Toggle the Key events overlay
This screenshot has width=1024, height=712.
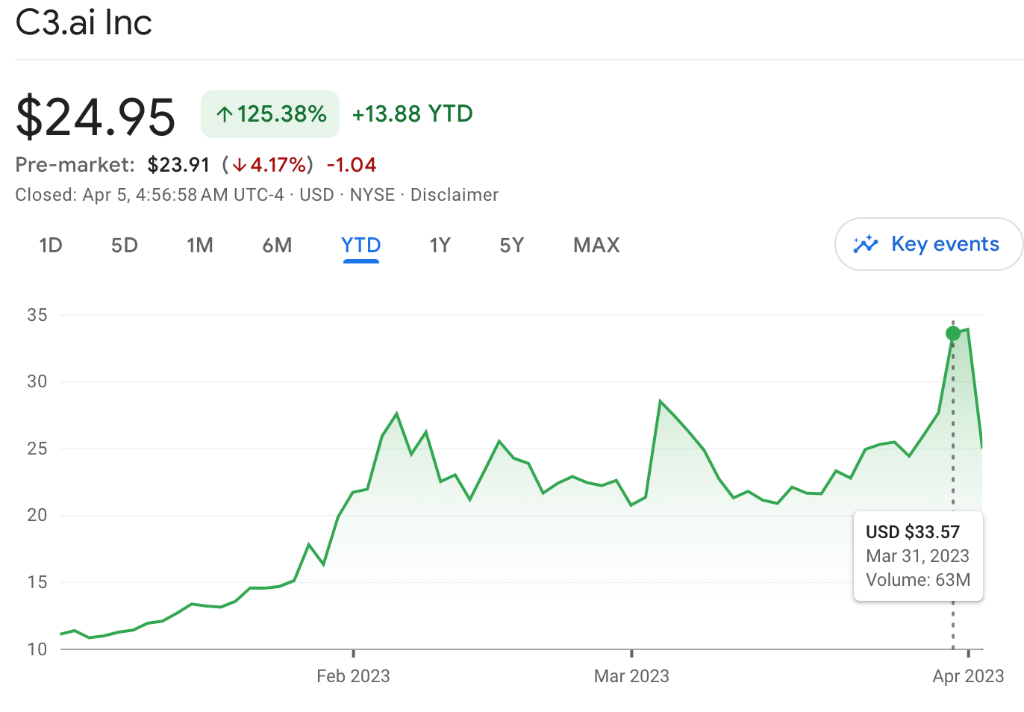click(928, 243)
